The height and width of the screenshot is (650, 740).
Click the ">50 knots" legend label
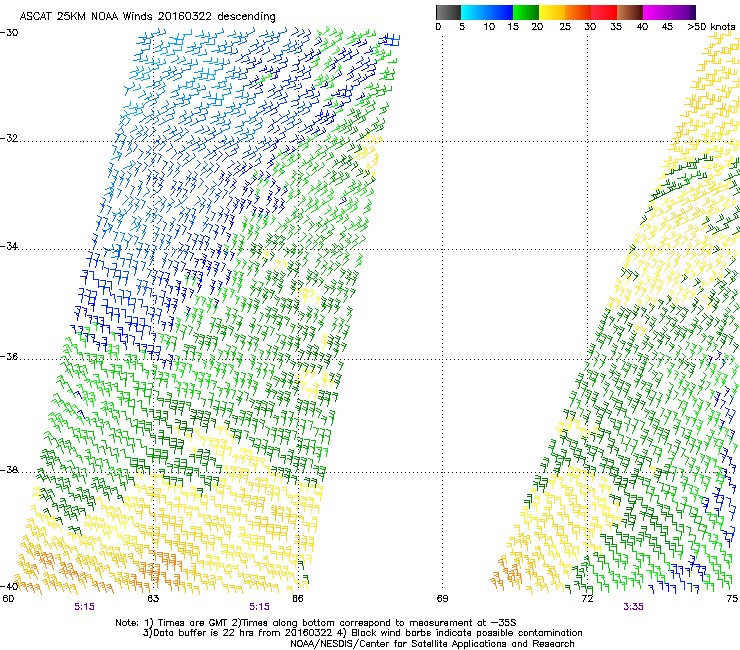[711, 27]
